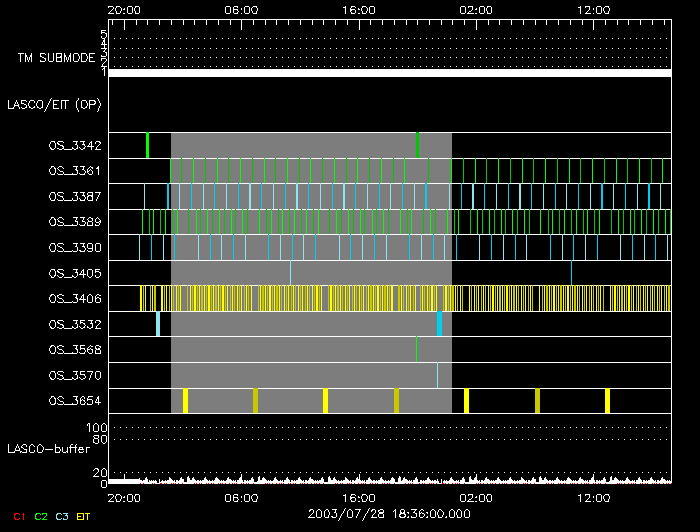Image resolution: width=700 pixels, height=532 pixels.
Task: Click the LASCO-buffer axis label
Action: click(48, 449)
